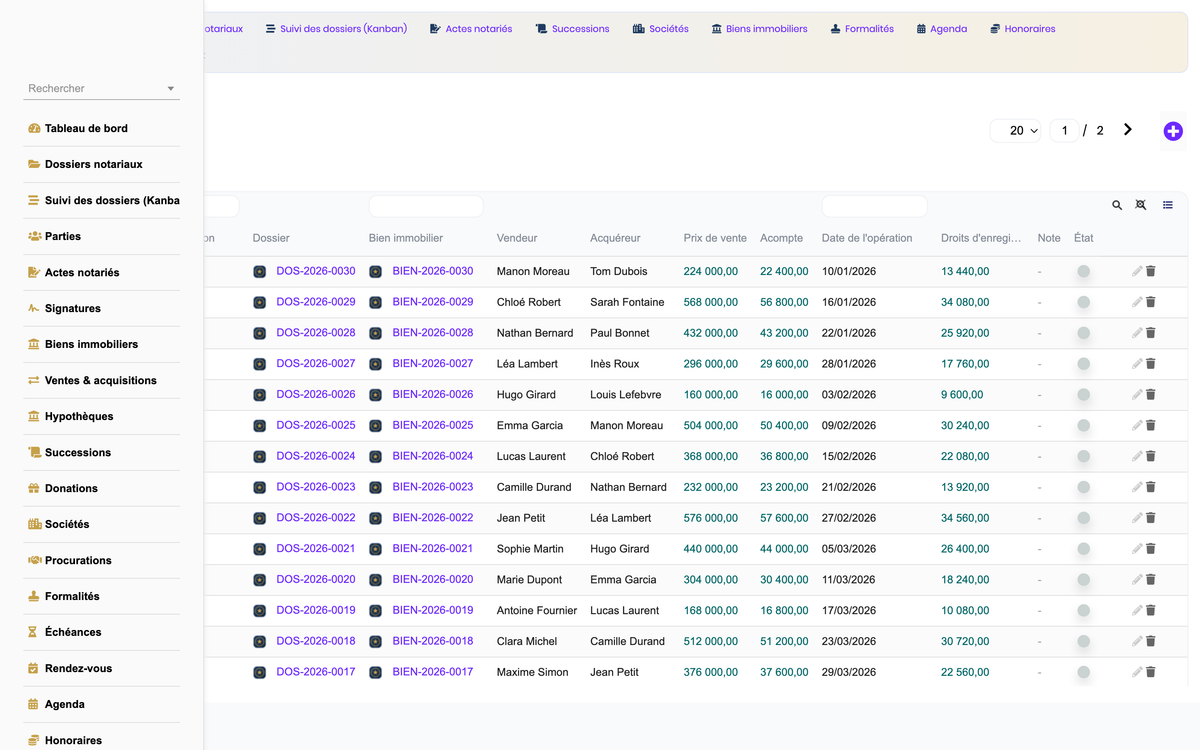The image size is (1200, 750).
Task: Open dossier link DOS-2026-0017
Action: coord(316,672)
